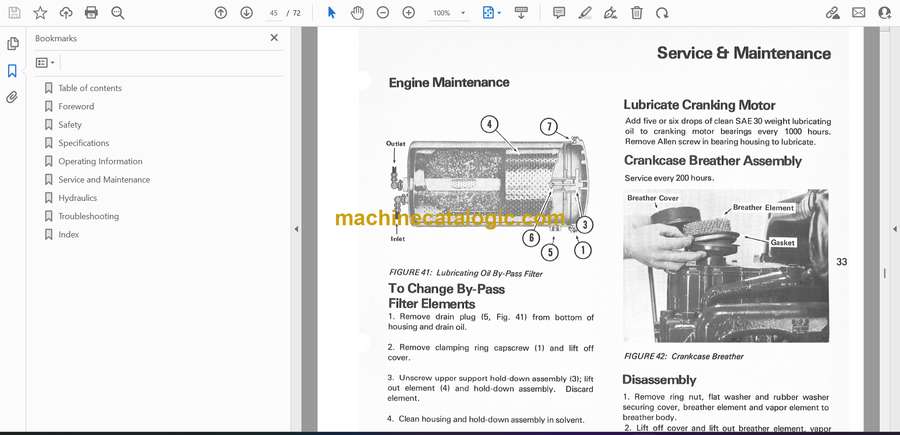This screenshot has height=435, width=900.
Task: Edit the current page number field
Action: coord(273,13)
